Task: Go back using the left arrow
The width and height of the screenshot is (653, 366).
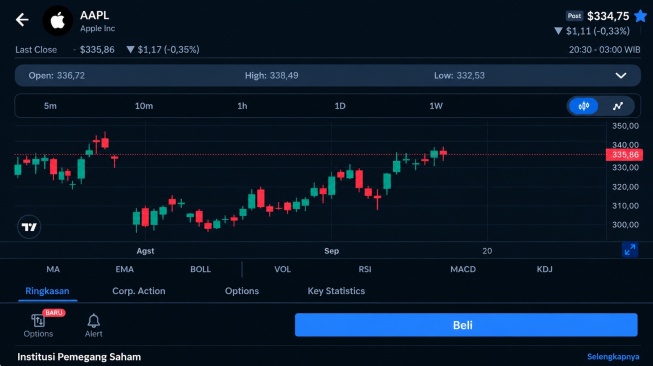Action: (22, 20)
